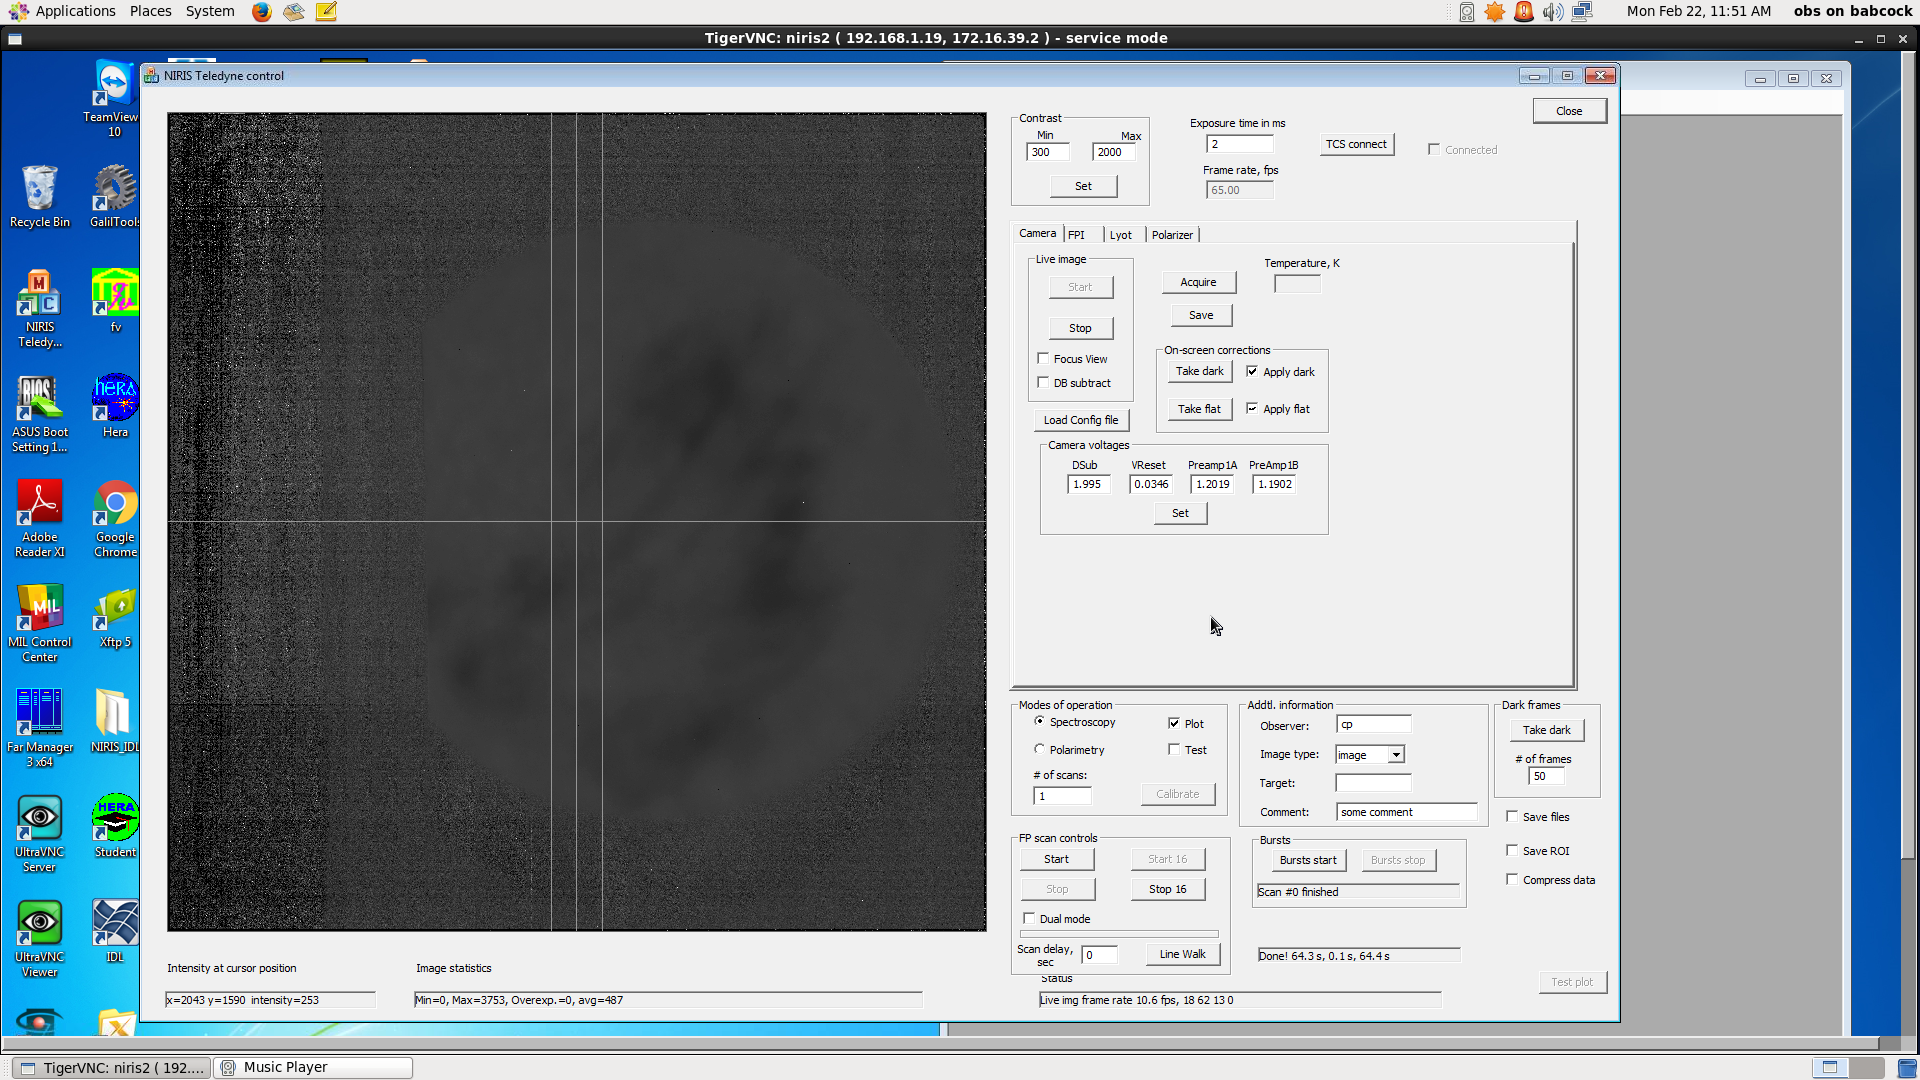Launch Firefox from the top panel
The image size is (1920, 1080).
click(x=262, y=12)
